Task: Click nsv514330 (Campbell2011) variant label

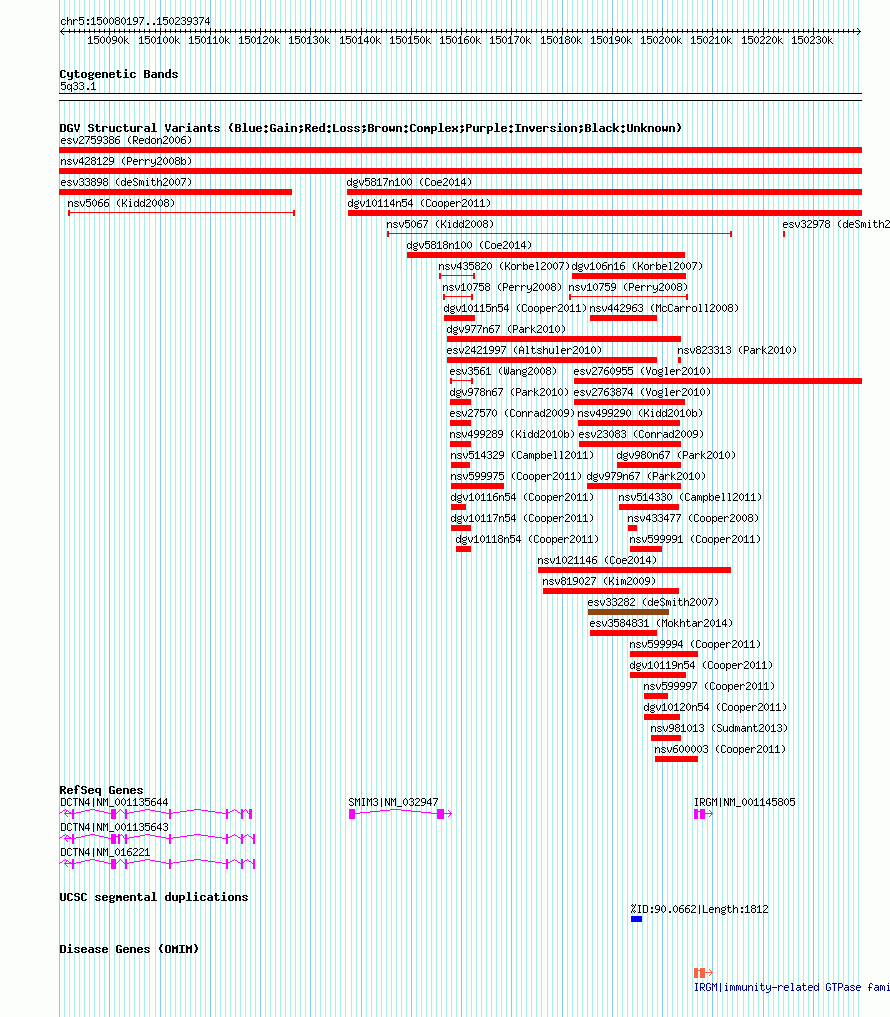Action: (690, 497)
